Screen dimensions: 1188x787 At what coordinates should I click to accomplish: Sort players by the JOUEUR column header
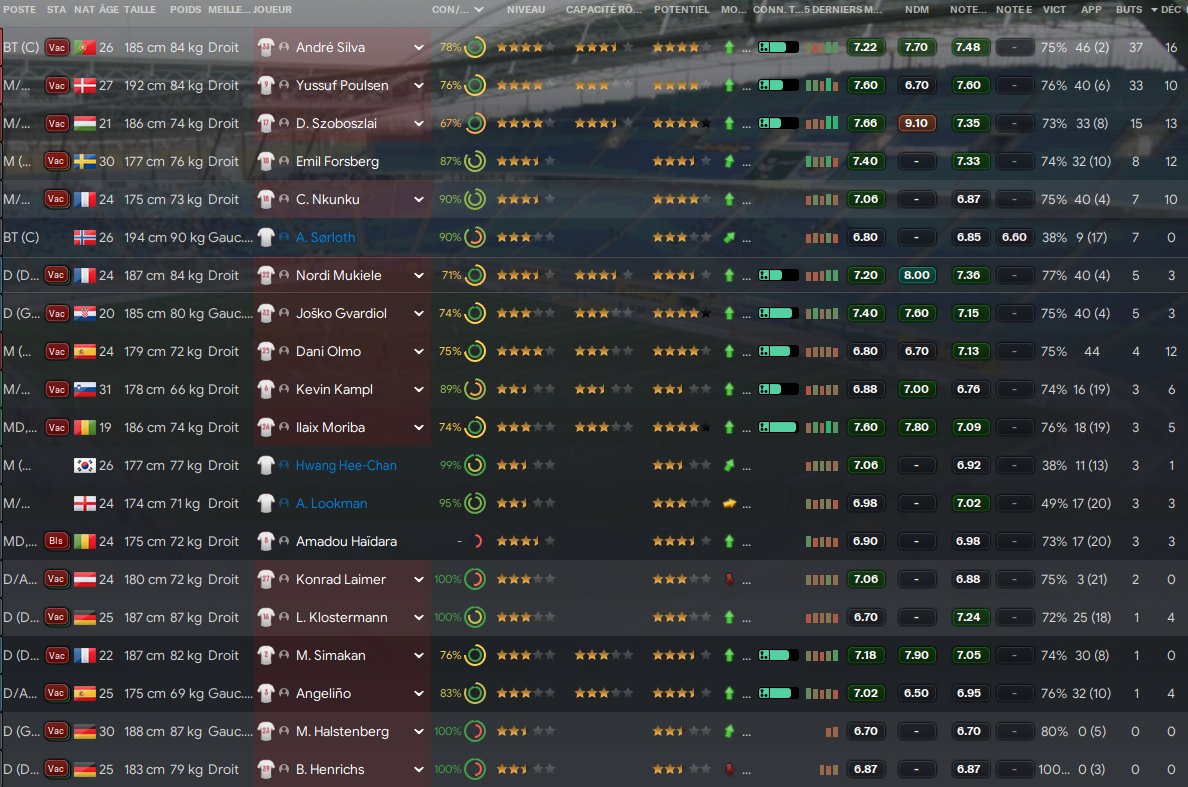(273, 10)
